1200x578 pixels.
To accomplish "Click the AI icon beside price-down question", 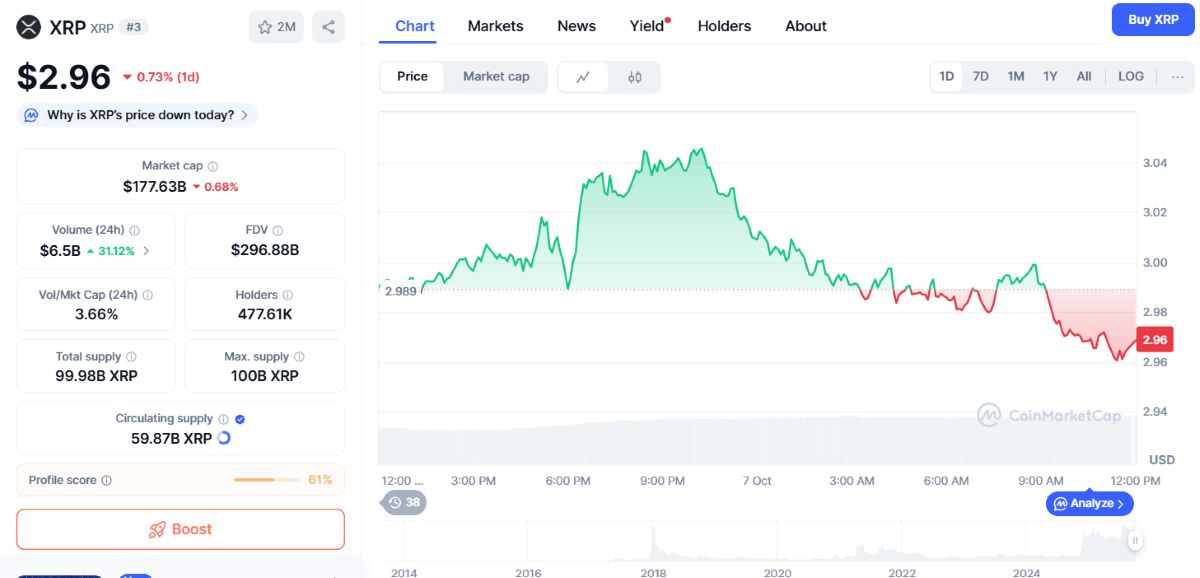I will point(31,115).
